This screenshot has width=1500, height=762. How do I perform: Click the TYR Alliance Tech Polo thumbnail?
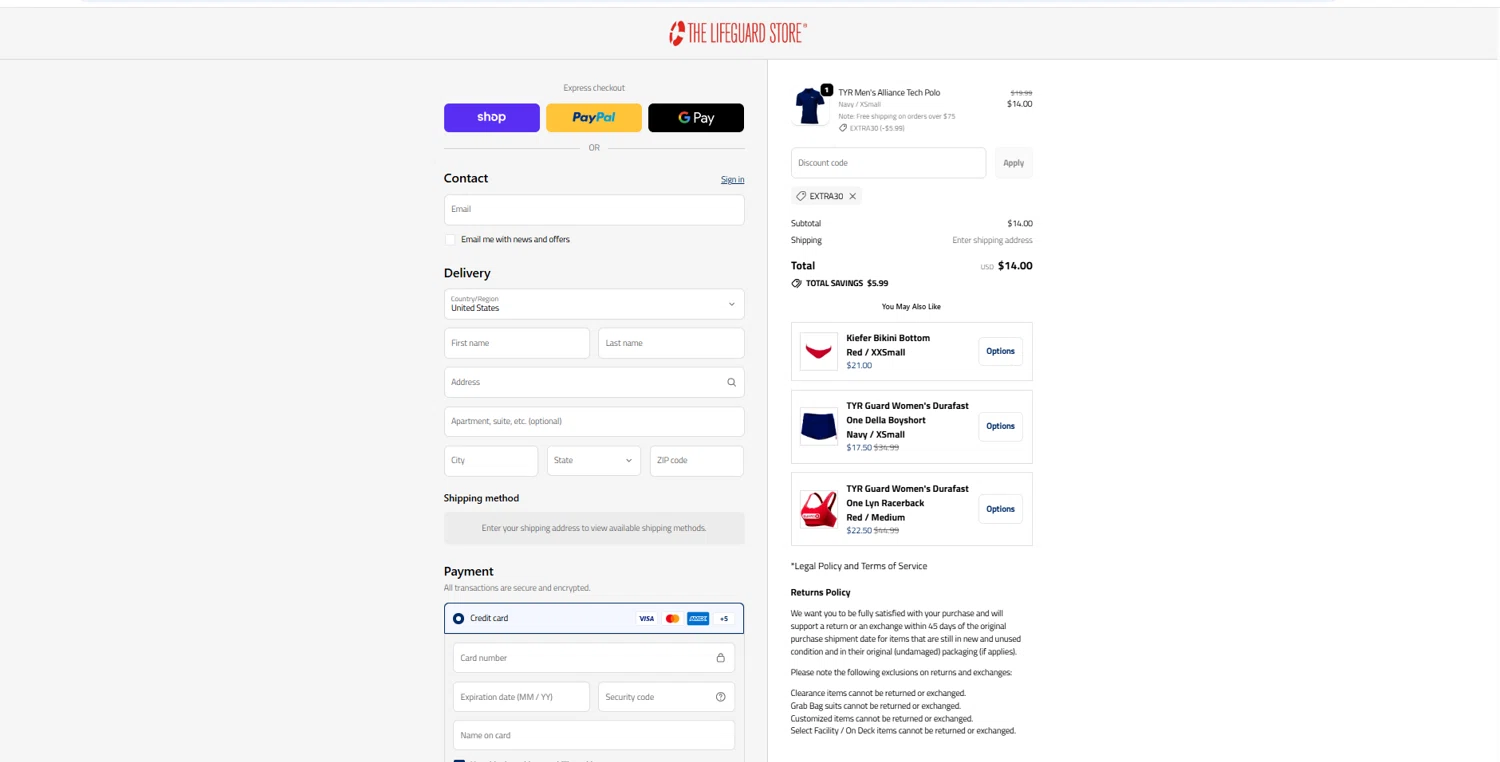[810, 105]
